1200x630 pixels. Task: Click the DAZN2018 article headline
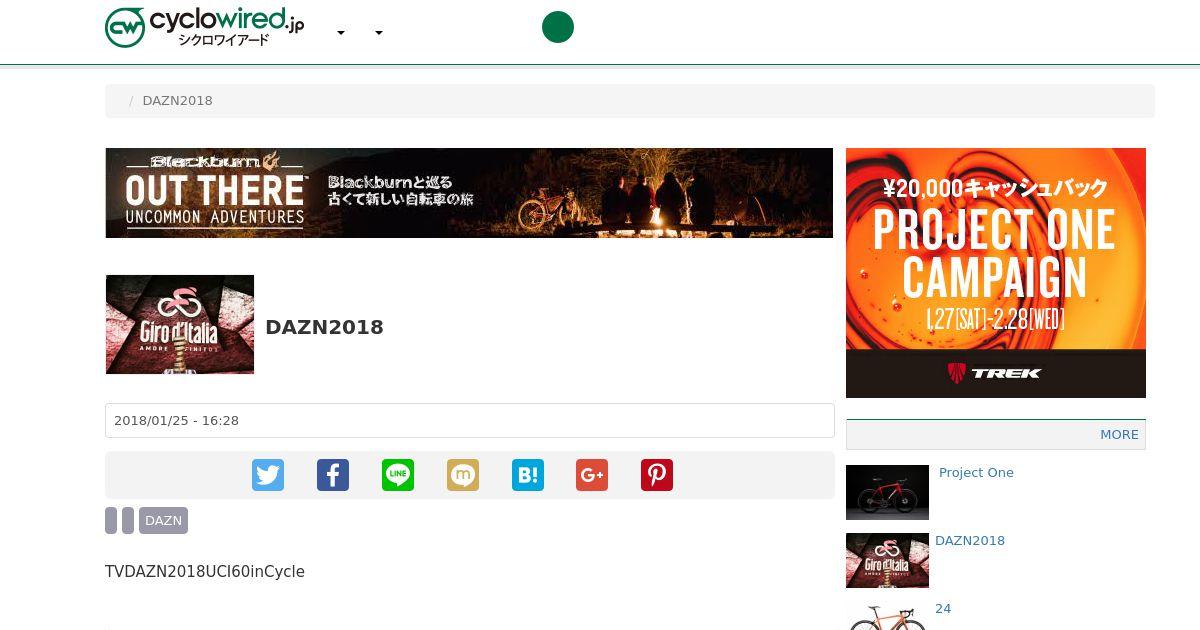click(x=325, y=327)
